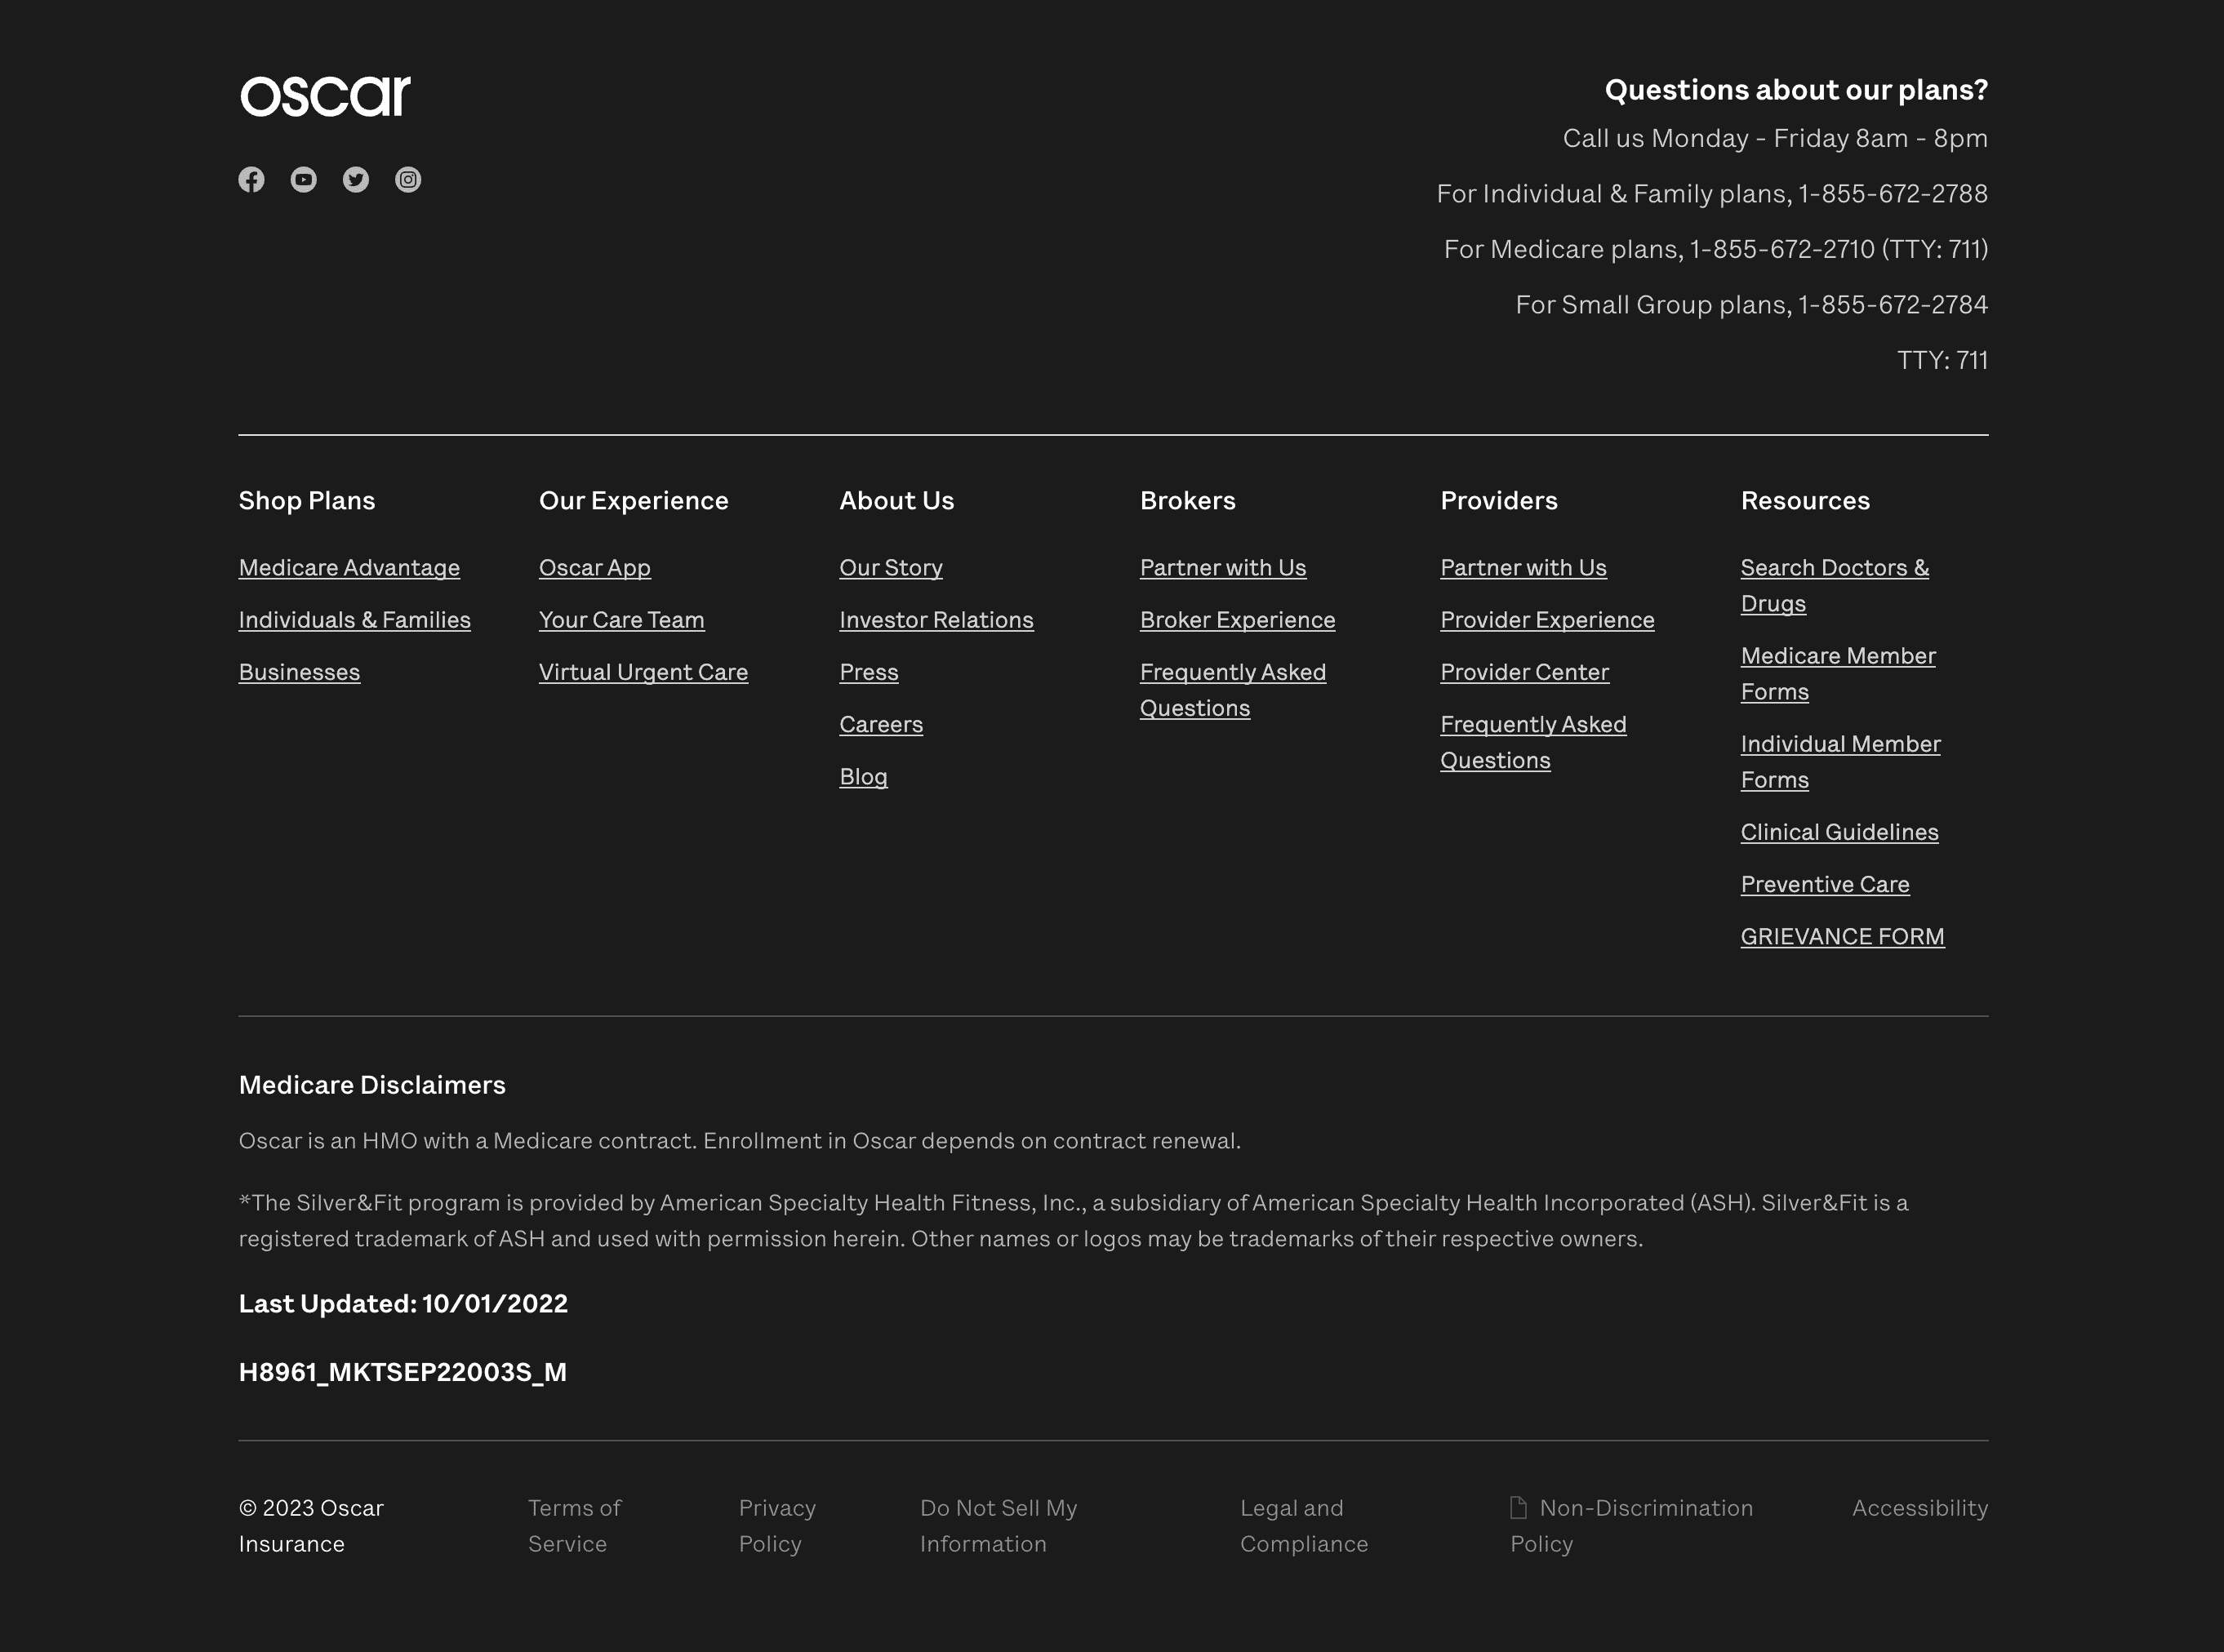Go to Provider Center
Screen dimensions: 2224x1652
coord(1524,672)
